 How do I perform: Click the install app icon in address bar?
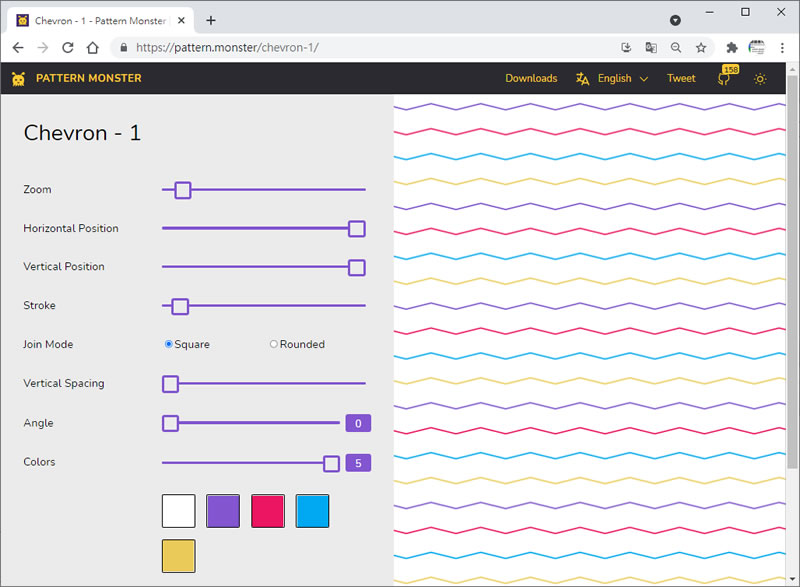pyautogui.click(x=626, y=47)
